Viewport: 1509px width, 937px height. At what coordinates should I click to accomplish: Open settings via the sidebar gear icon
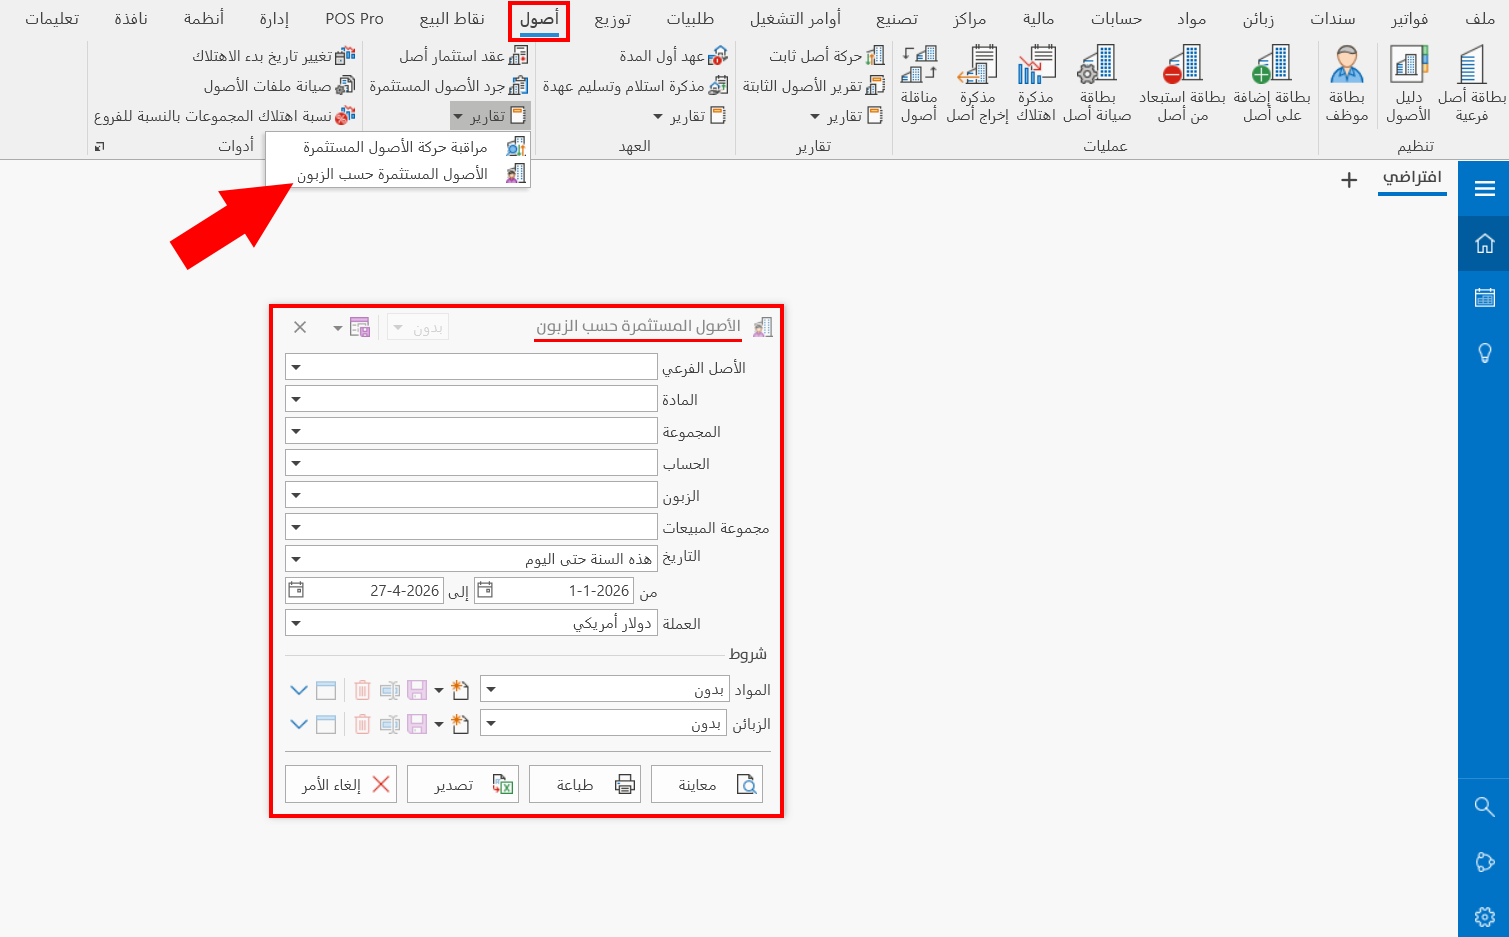click(x=1484, y=915)
